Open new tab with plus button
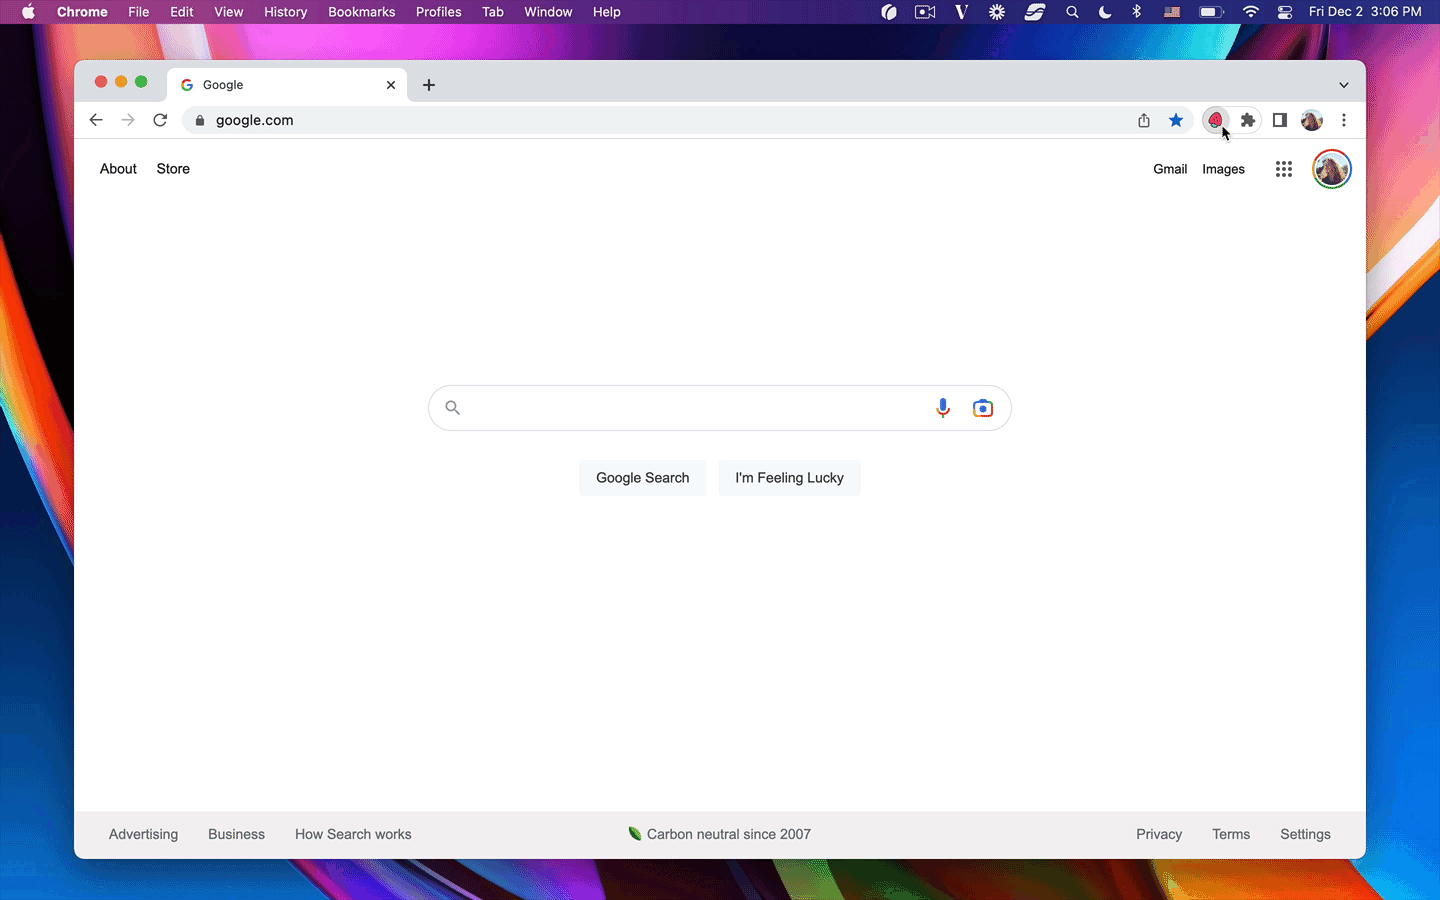The width and height of the screenshot is (1440, 900). tap(429, 85)
